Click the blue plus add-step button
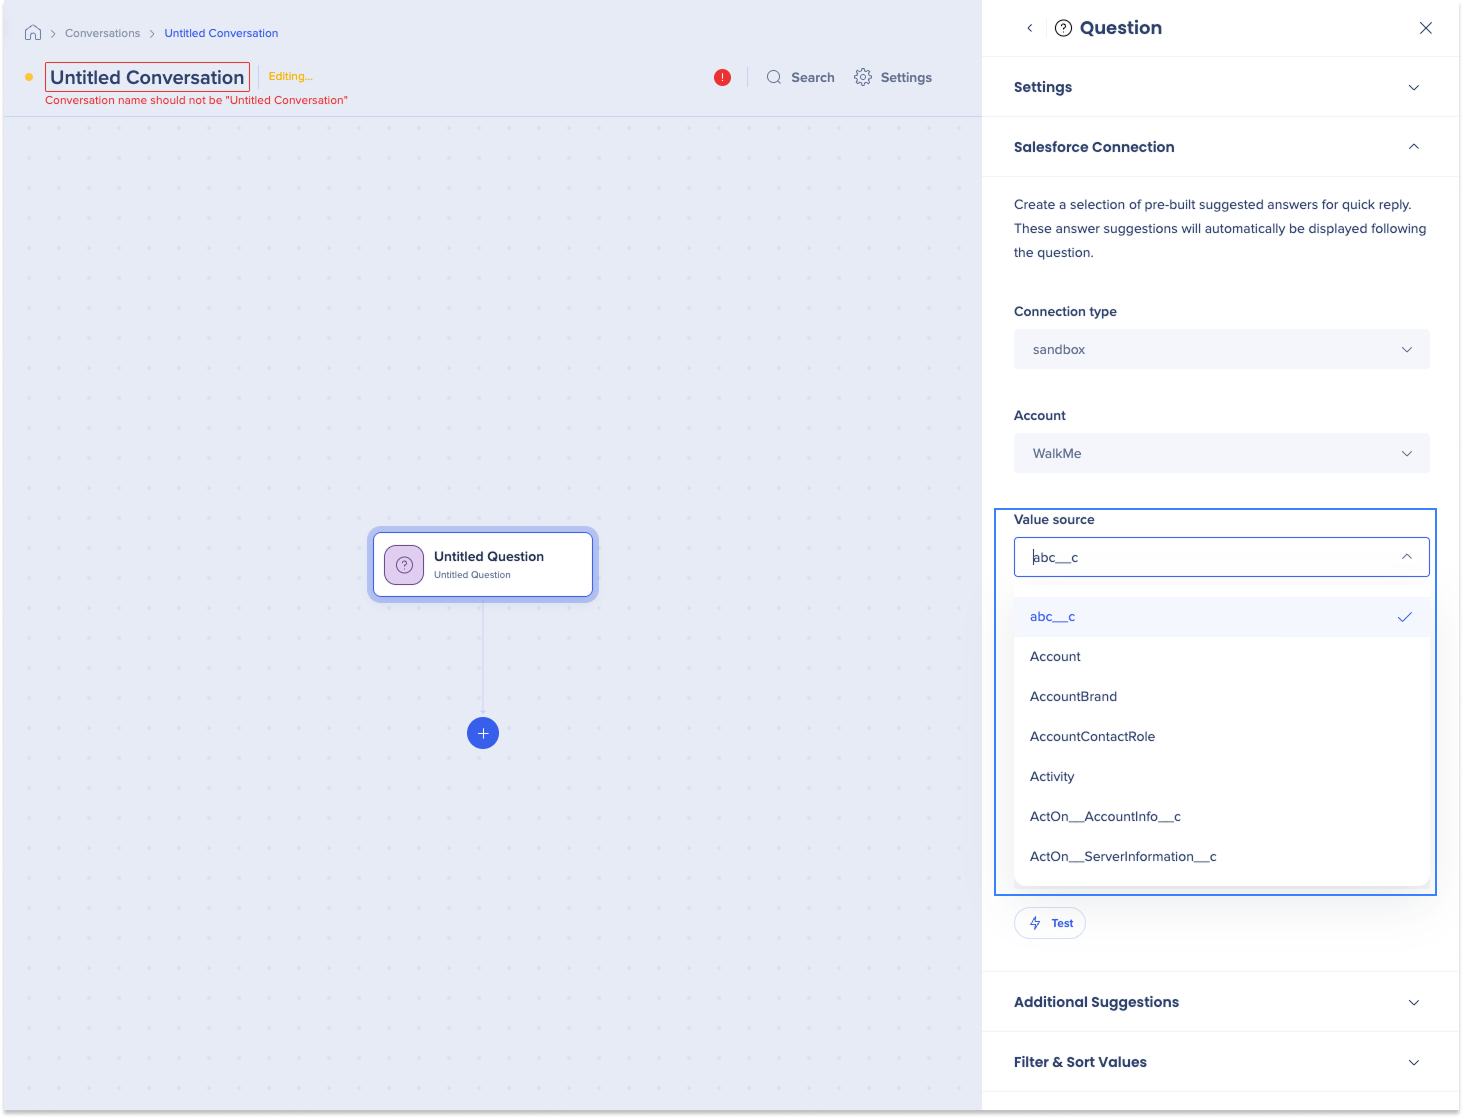The height and width of the screenshot is (1118, 1463). [x=483, y=733]
